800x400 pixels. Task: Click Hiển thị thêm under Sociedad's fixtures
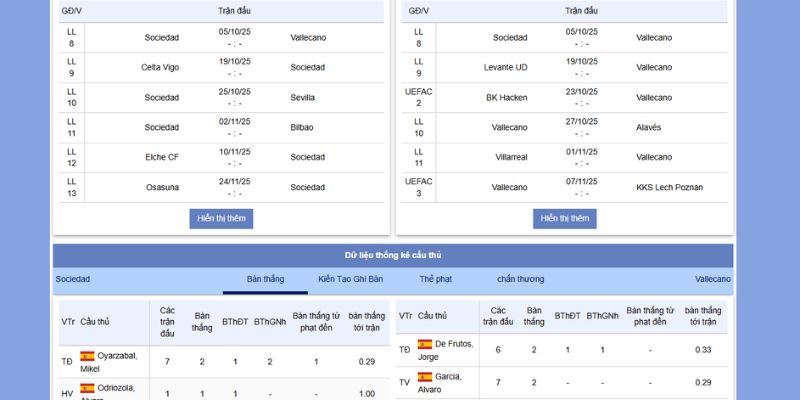click(221, 218)
